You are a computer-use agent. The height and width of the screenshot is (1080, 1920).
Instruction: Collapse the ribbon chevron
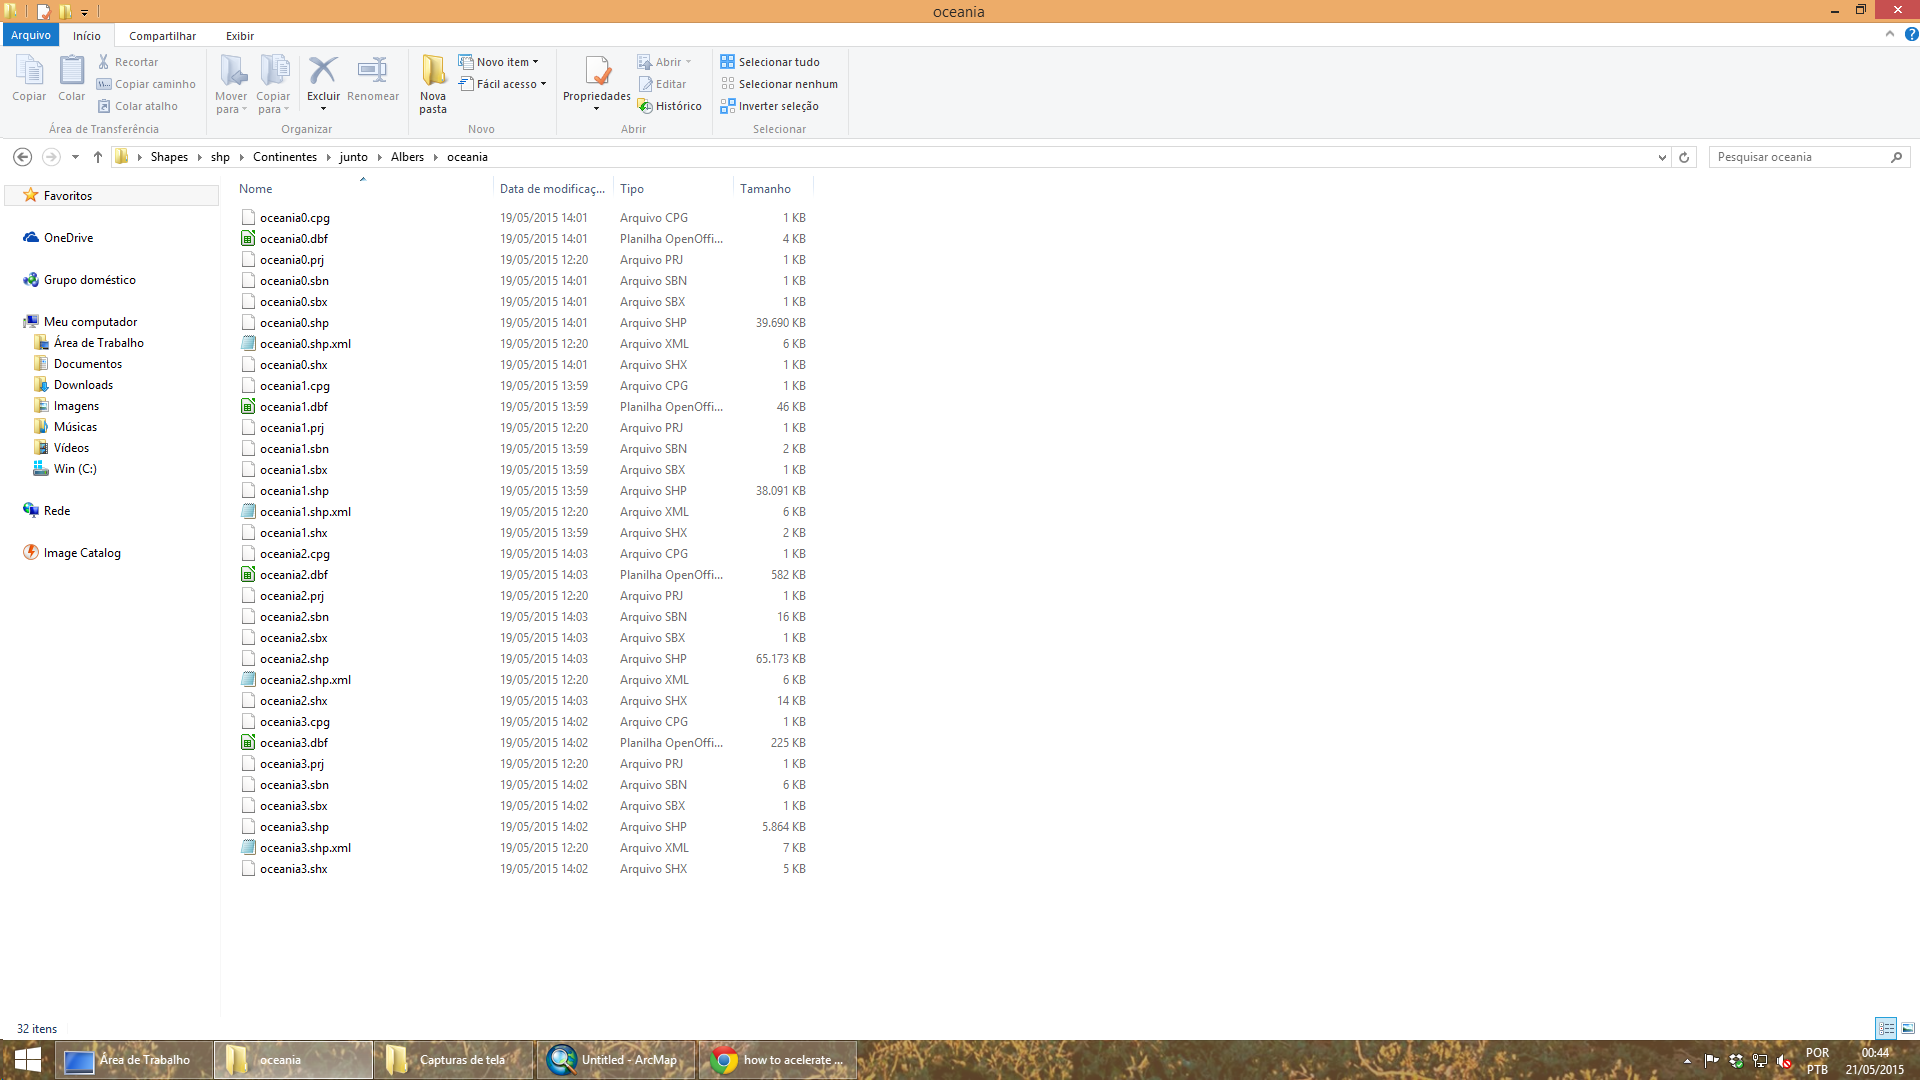tap(1889, 34)
